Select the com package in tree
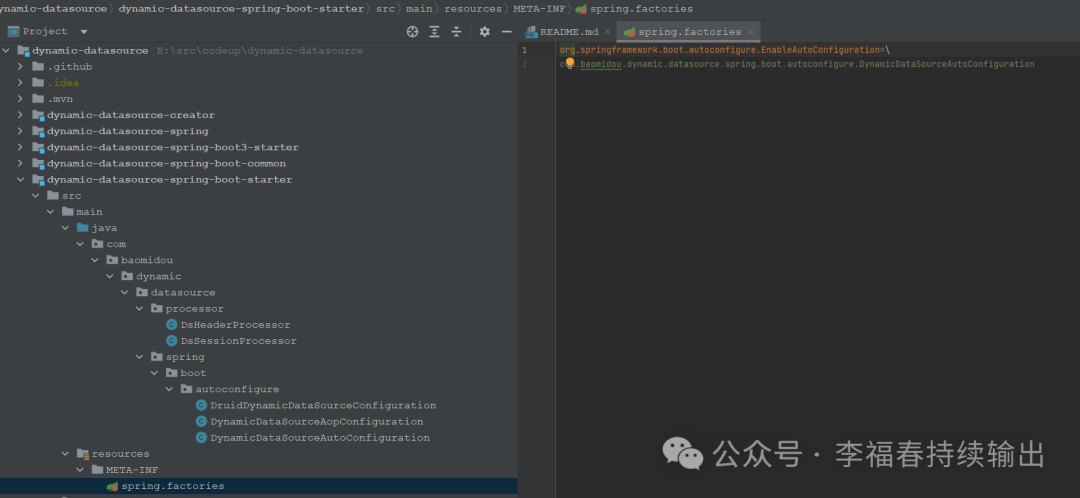The image size is (1080, 498). click(x=116, y=244)
